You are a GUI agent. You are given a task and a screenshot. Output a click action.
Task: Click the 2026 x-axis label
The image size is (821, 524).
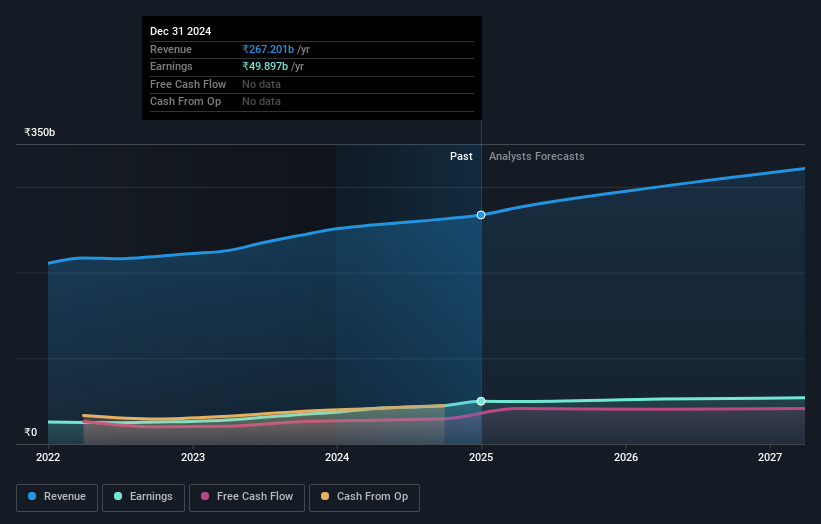pyautogui.click(x=626, y=458)
